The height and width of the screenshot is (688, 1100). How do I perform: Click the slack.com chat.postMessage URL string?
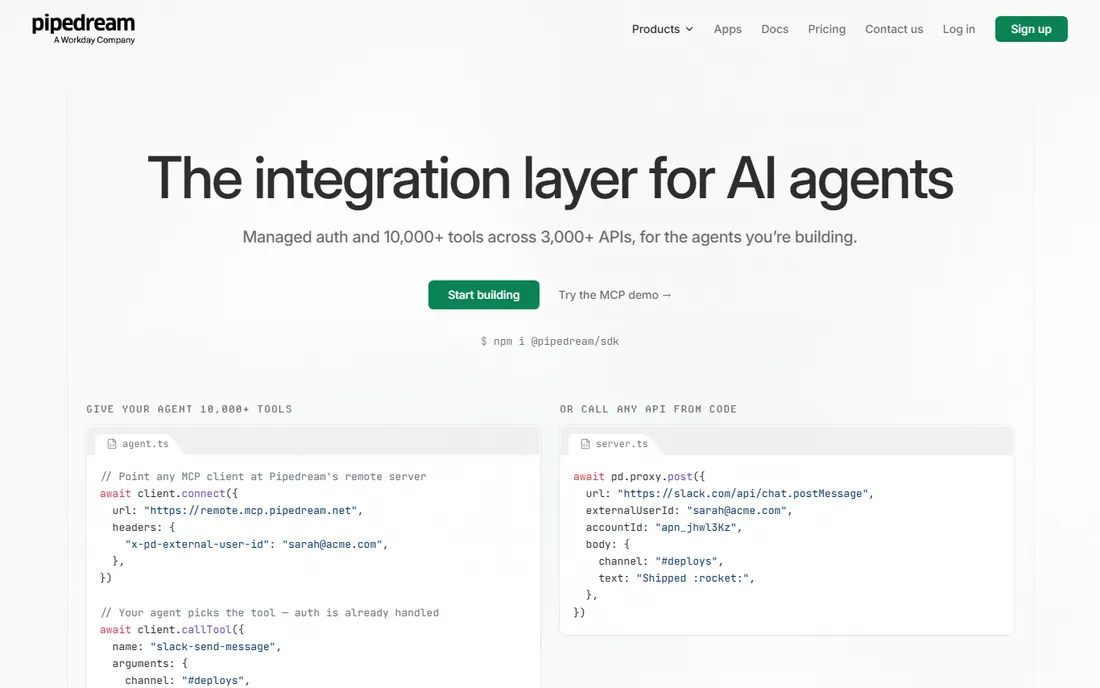pos(743,494)
